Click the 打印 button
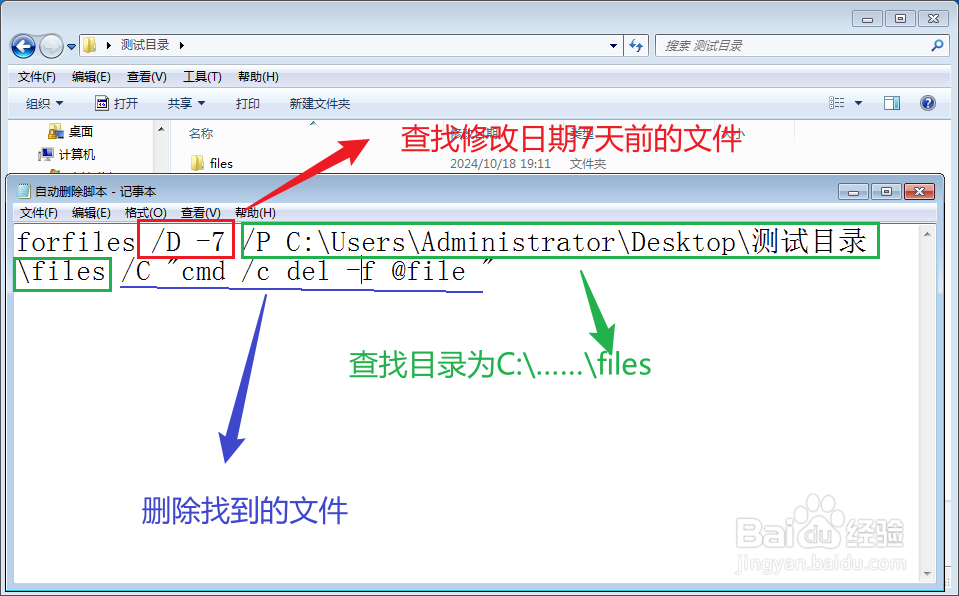959x596 pixels. 247,102
